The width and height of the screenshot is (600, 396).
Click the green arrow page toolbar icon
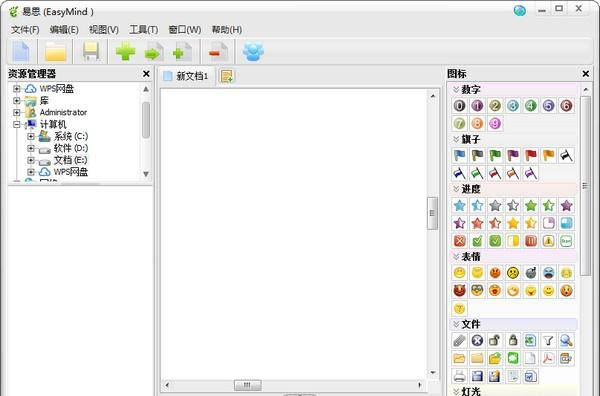pyautogui.click(x=154, y=52)
